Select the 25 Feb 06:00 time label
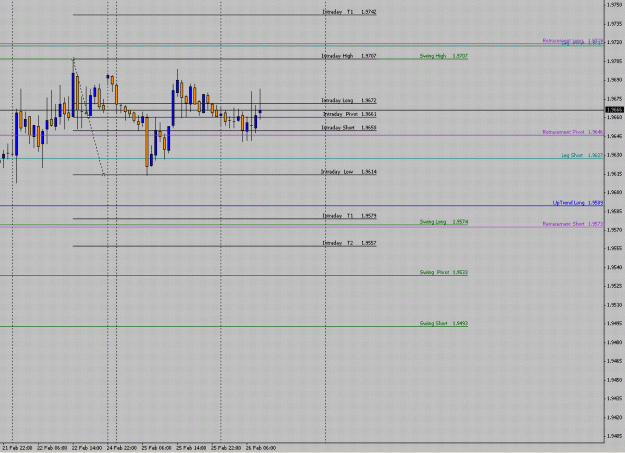The width and height of the screenshot is (625, 453). (x=157, y=448)
